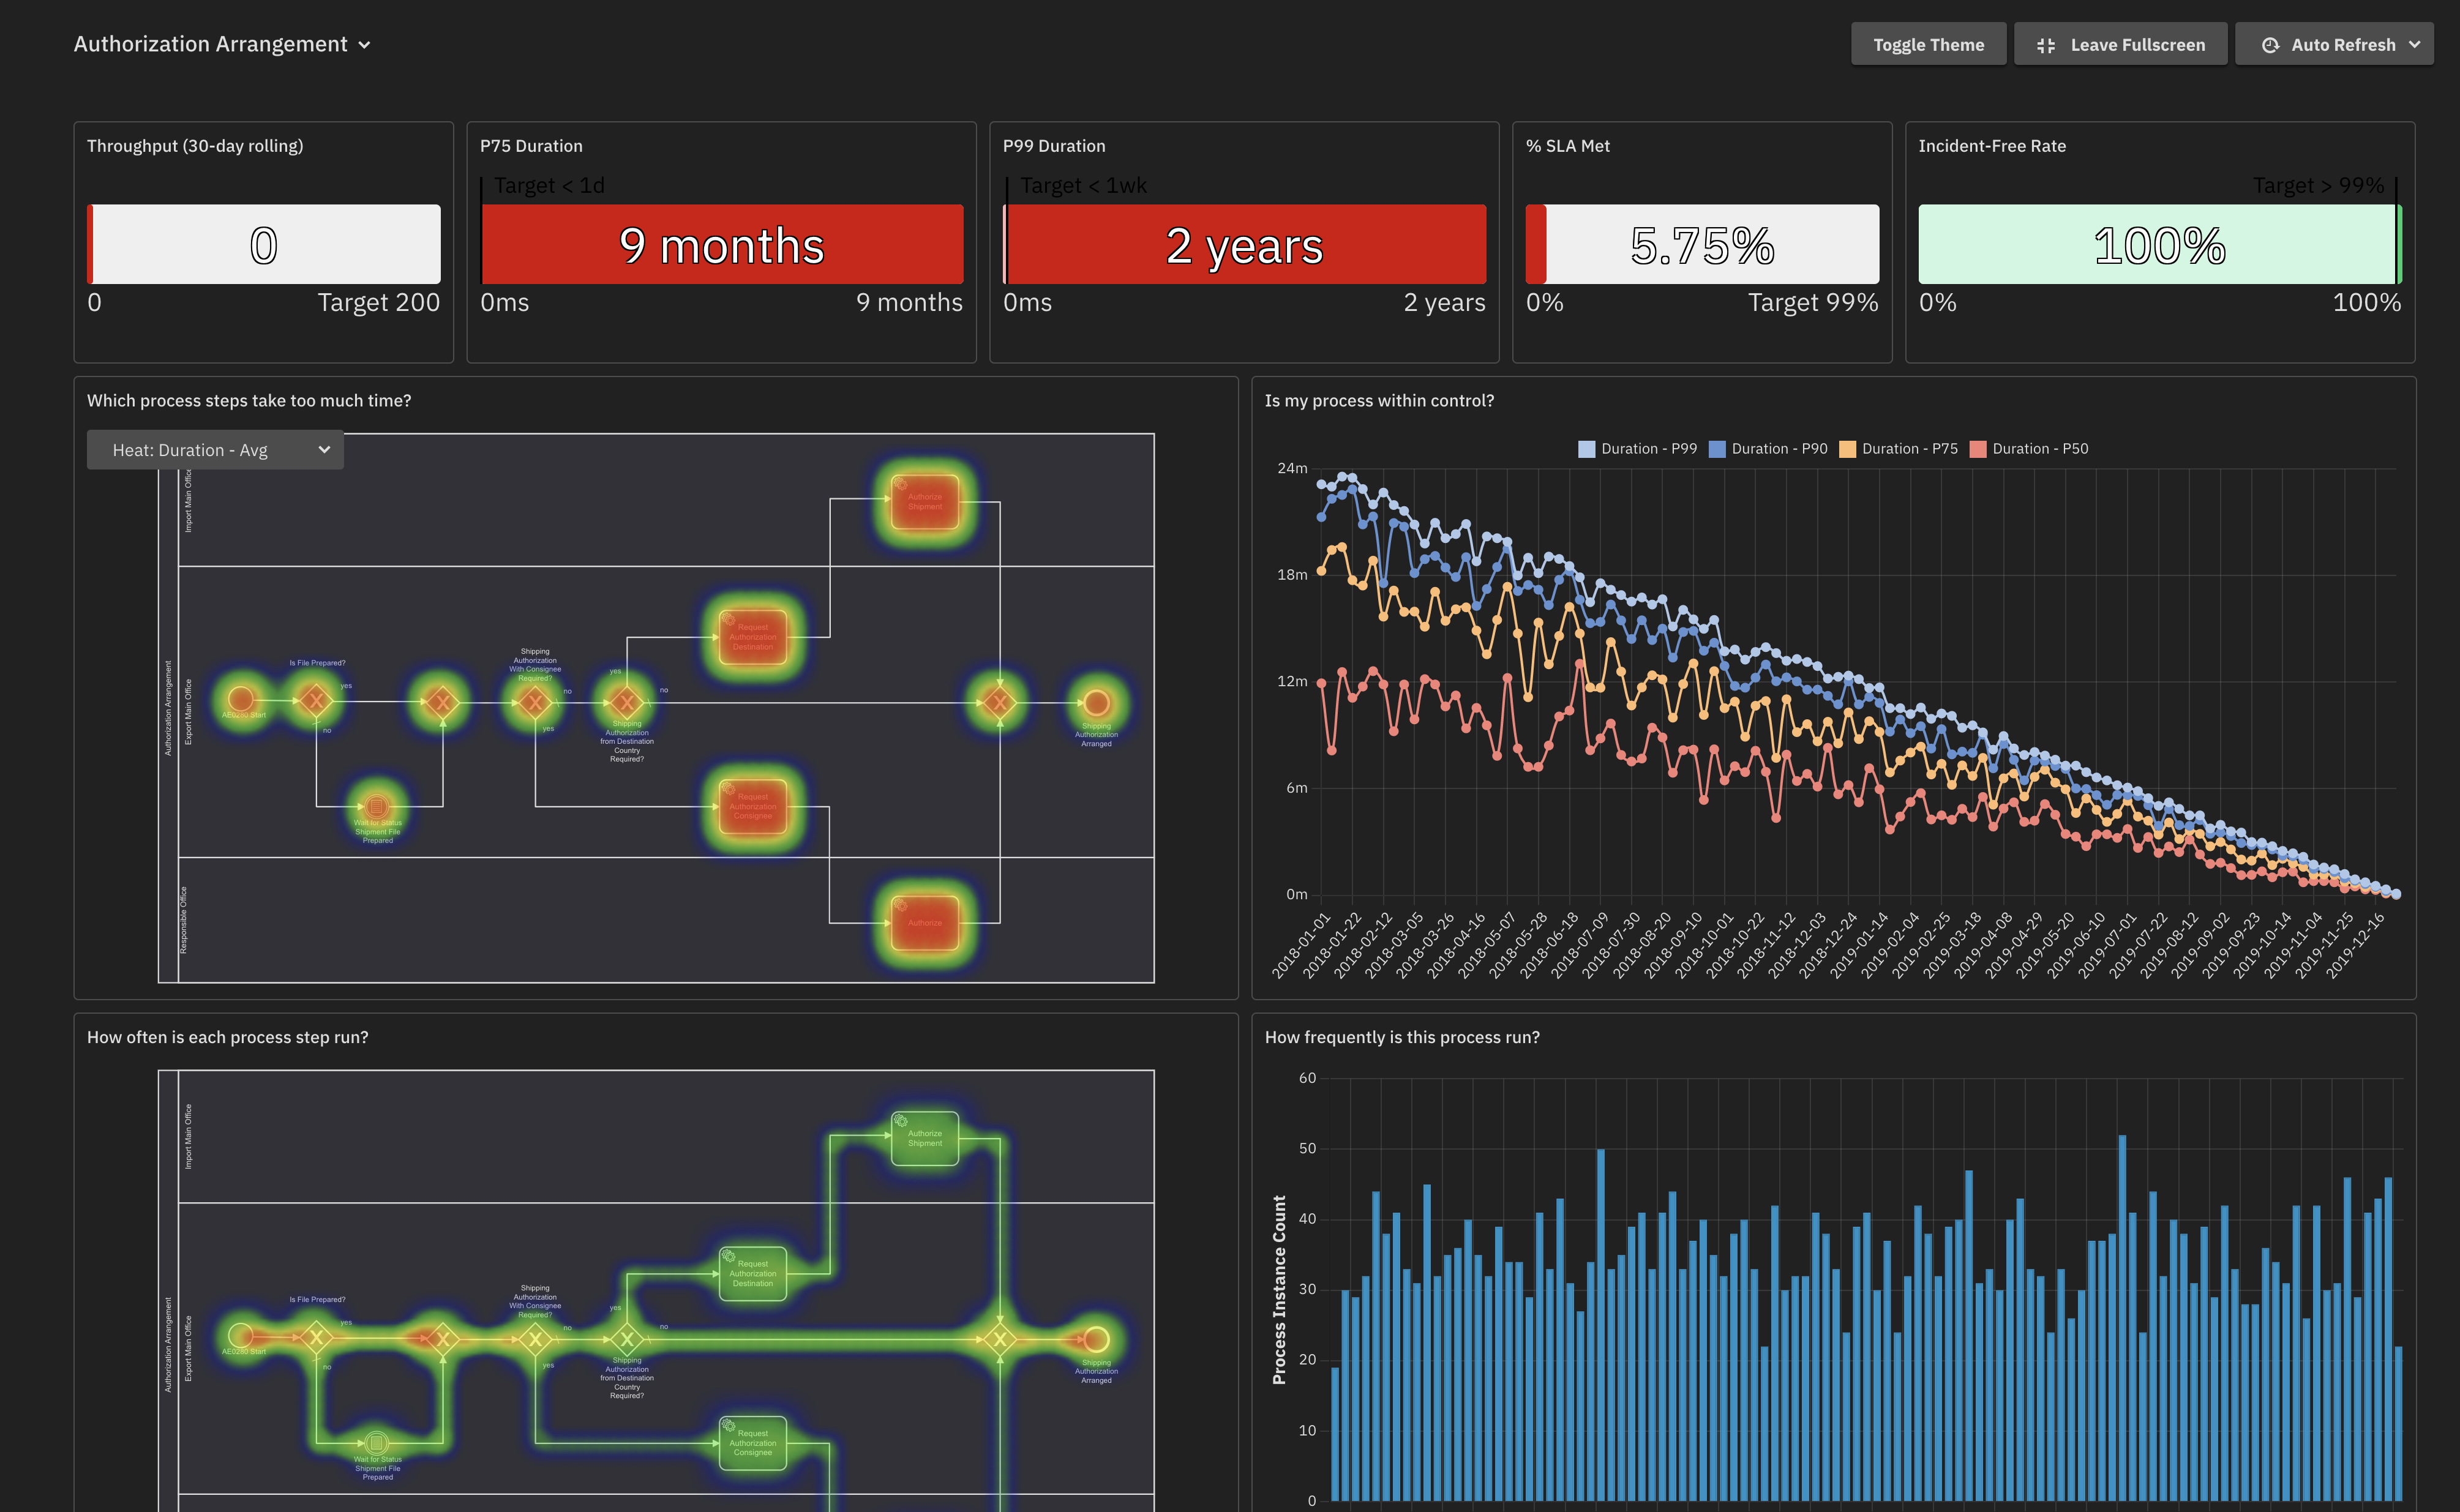
Task: Toggle Duration - P90 legend series
Action: click(1778, 449)
